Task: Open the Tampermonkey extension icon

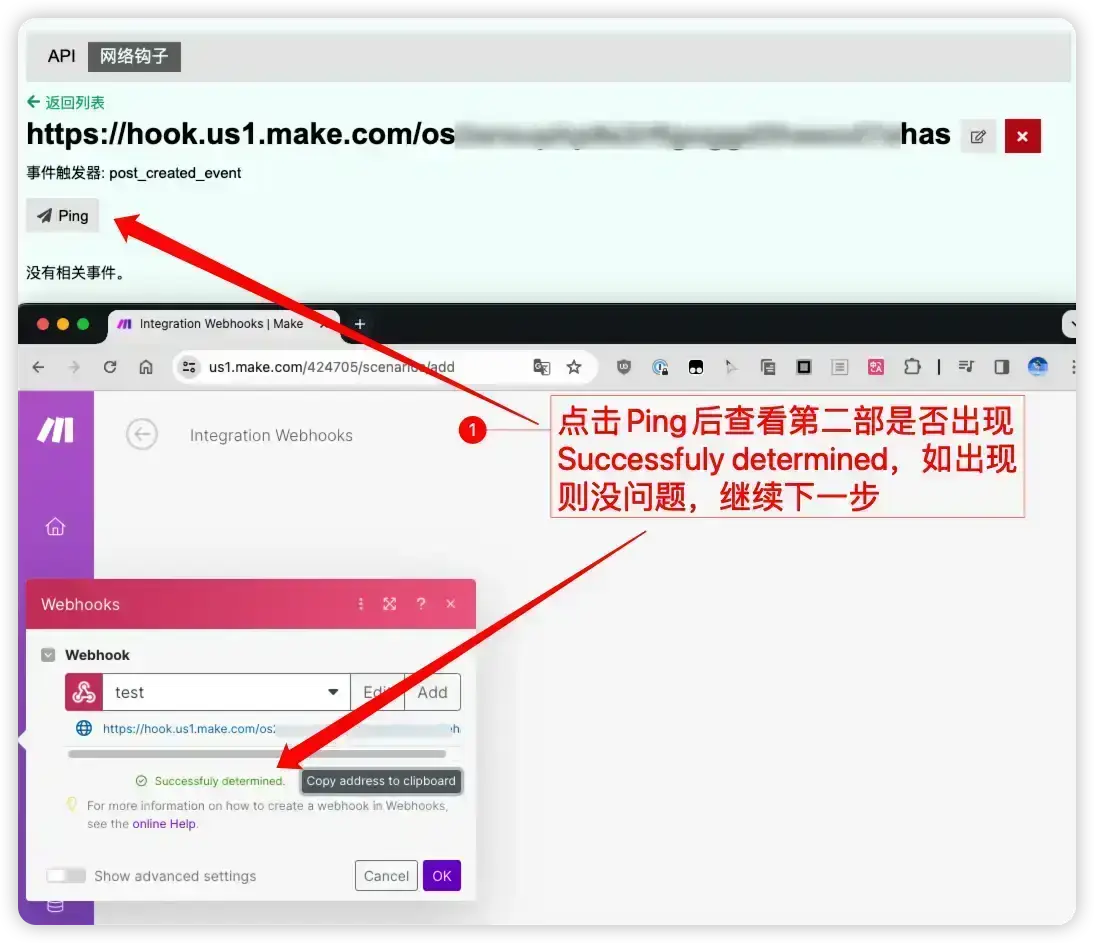Action: pyautogui.click(x=696, y=367)
